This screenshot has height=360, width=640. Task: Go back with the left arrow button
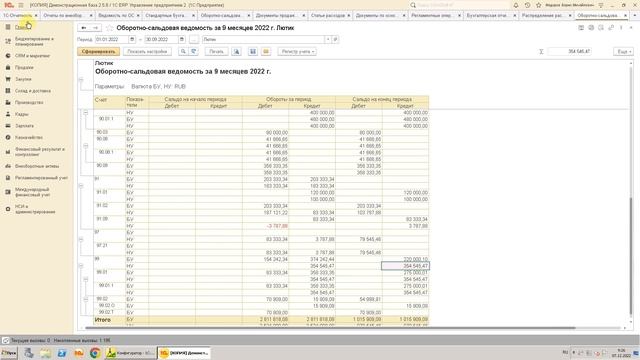(x=84, y=28)
